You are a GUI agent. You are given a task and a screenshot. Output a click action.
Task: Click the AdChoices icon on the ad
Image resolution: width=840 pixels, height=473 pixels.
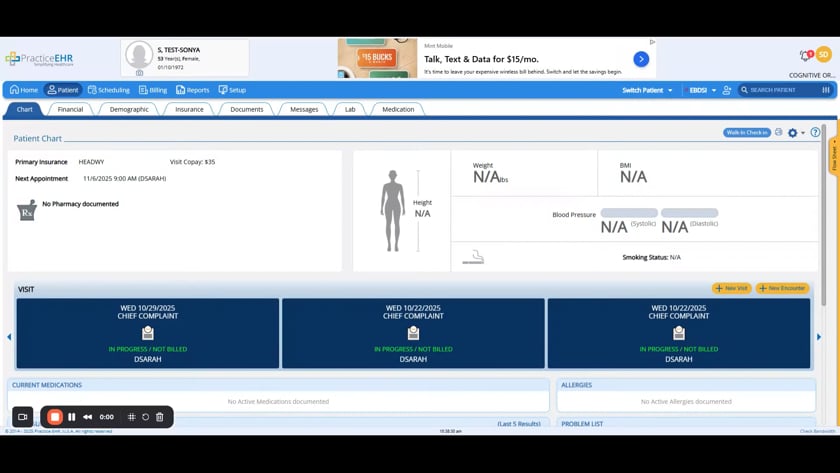point(652,42)
